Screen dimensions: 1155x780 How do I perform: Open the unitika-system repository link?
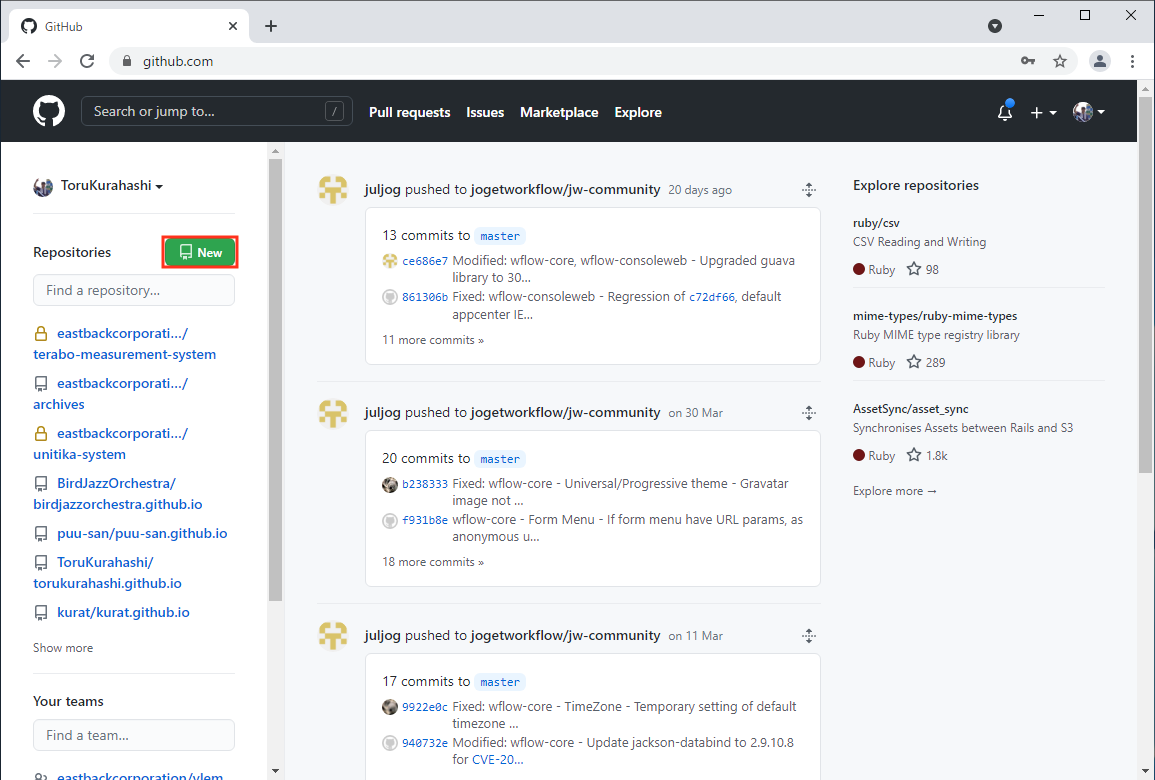tap(110, 444)
